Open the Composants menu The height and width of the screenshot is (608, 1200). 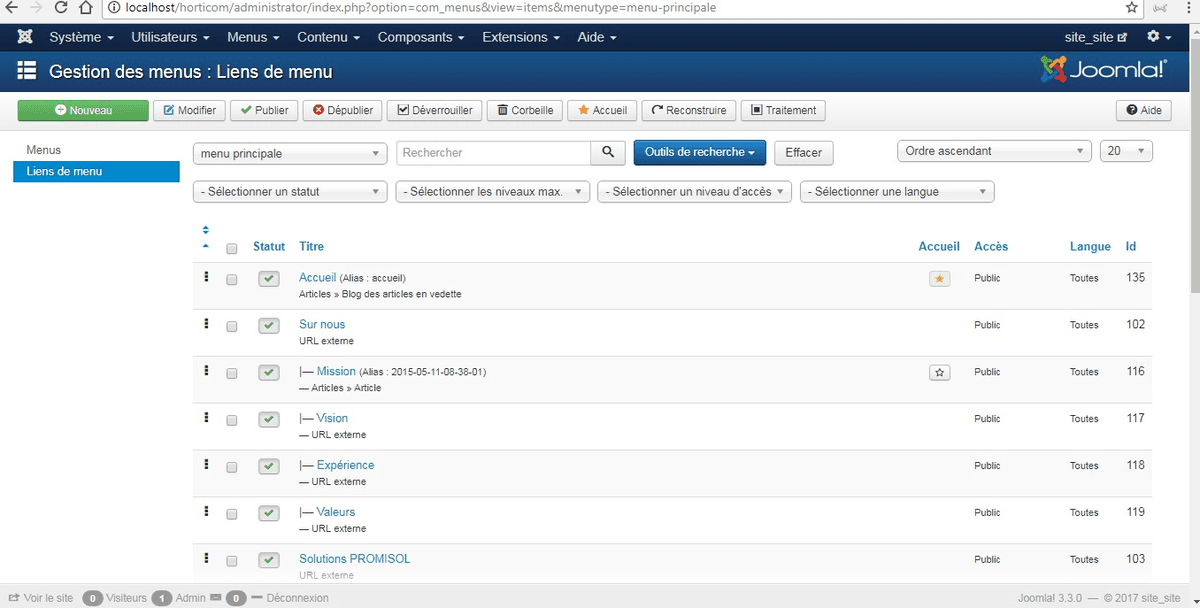tap(421, 37)
